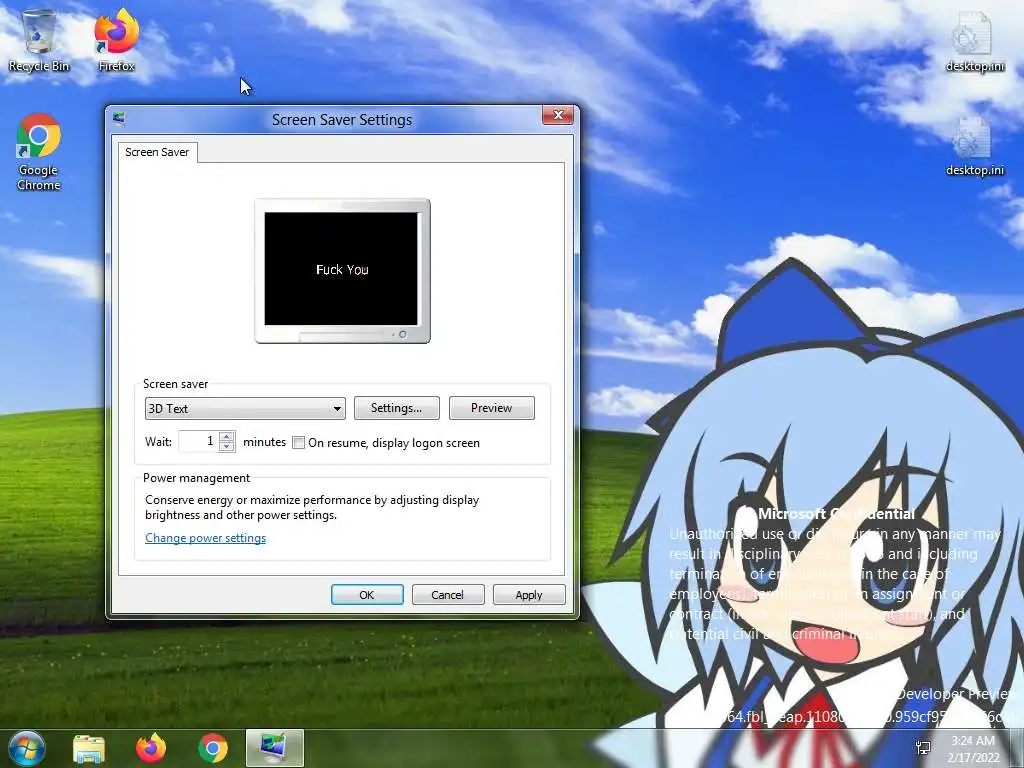Select the Firefox desktop shortcut

pos(117,41)
